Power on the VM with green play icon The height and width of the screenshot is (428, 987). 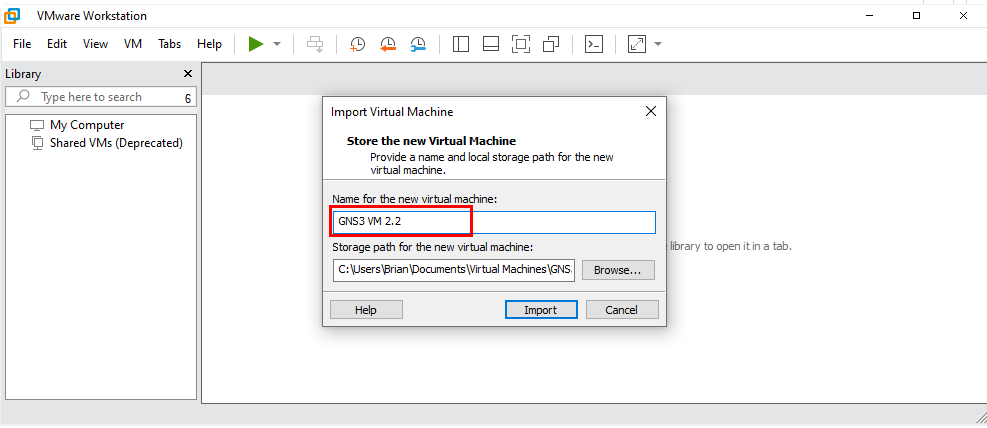[256, 44]
